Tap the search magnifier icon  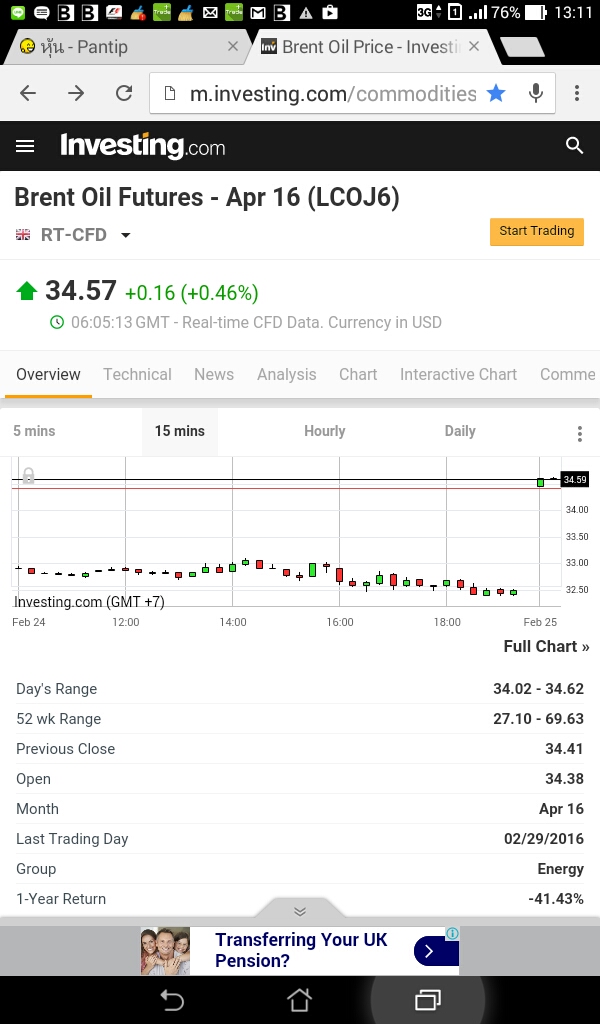coord(575,146)
